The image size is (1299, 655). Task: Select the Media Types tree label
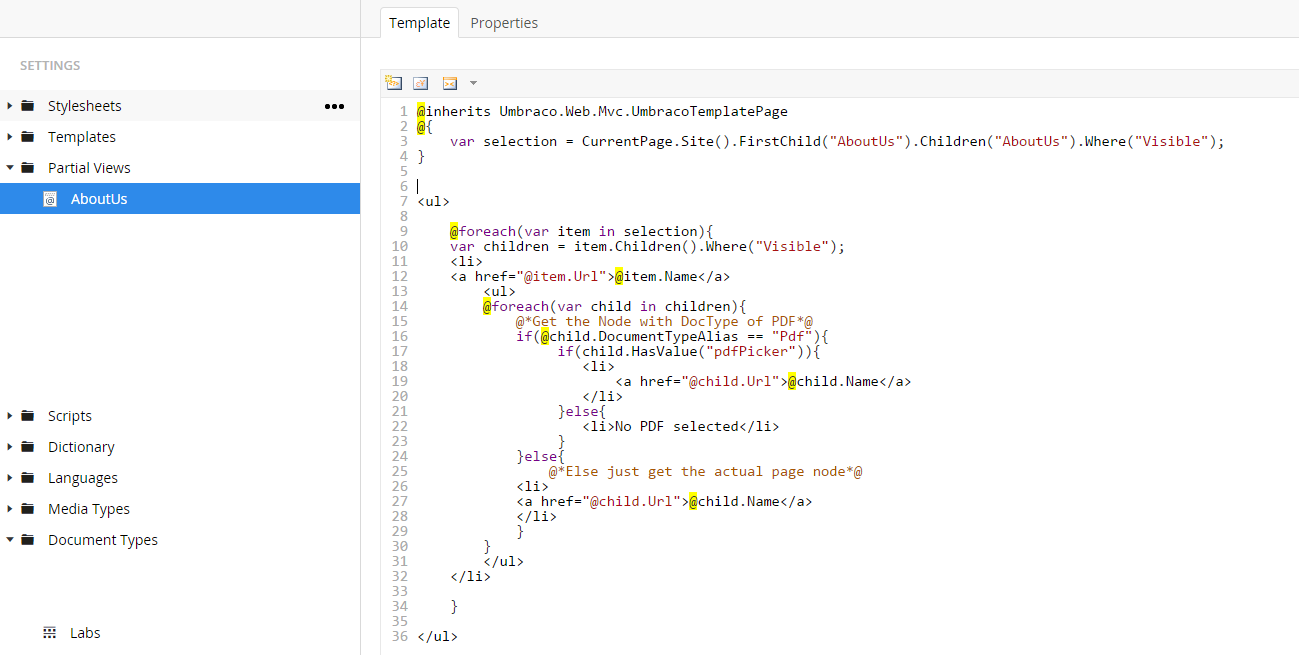coord(89,509)
